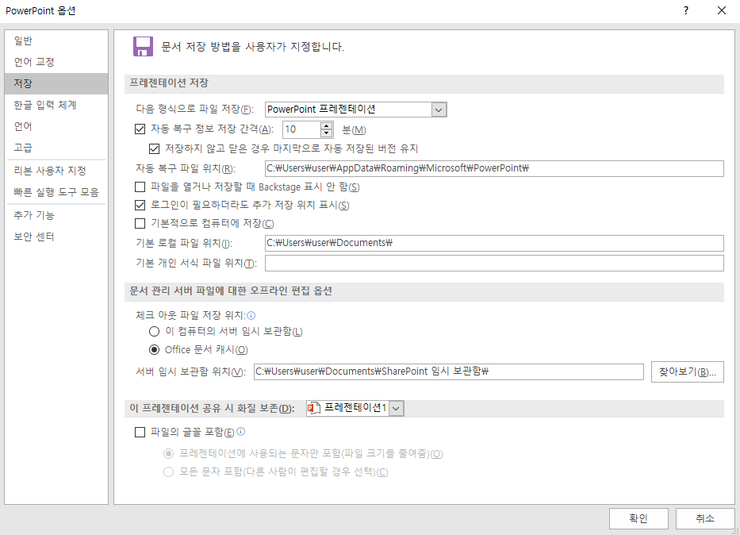740x535 pixels.
Task: Click the 자동 복구 파일 위치 path field
Action: tap(494, 168)
